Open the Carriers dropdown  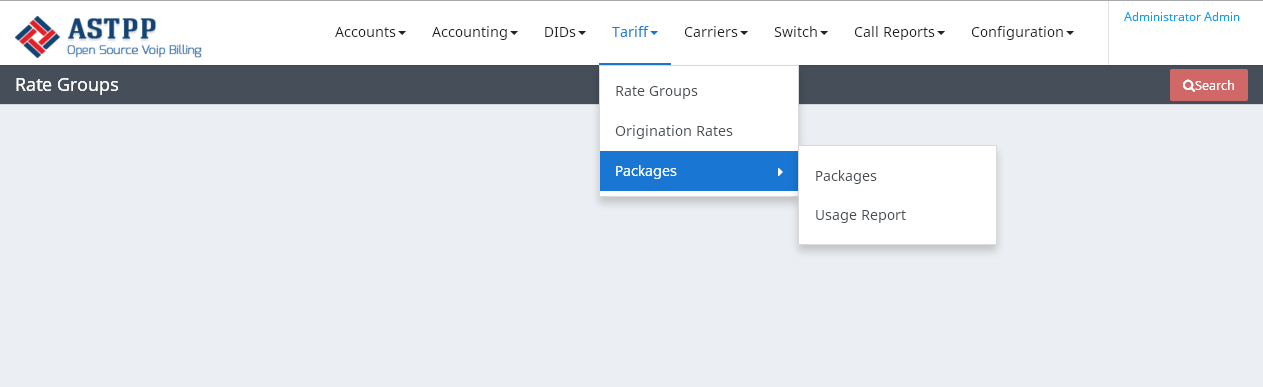(716, 32)
